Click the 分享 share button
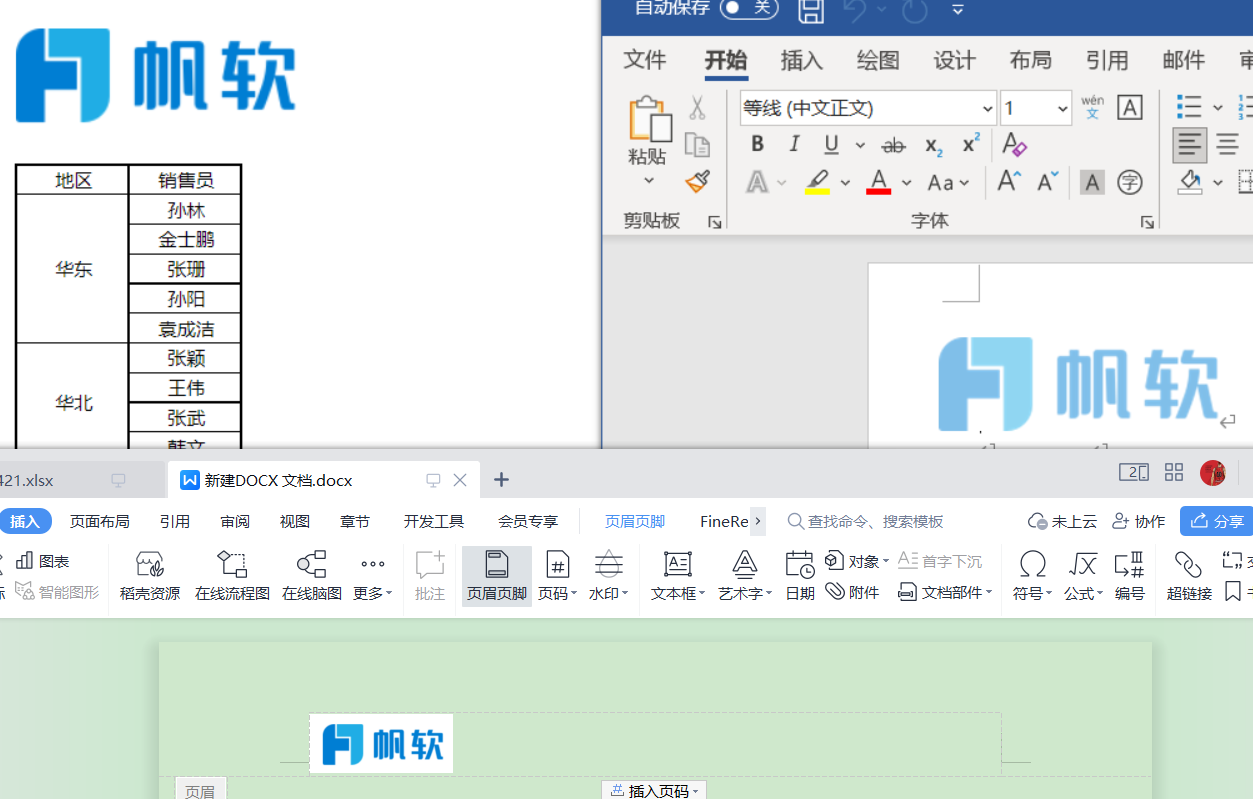Image resolution: width=1253 pixels, height=799 pixels. point(1217,521)
